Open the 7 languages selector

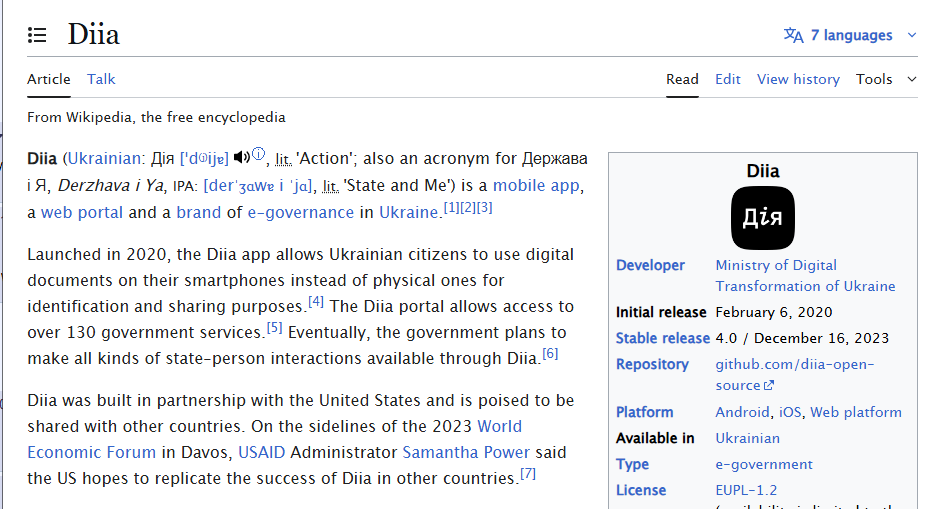(x=851, y=35)
